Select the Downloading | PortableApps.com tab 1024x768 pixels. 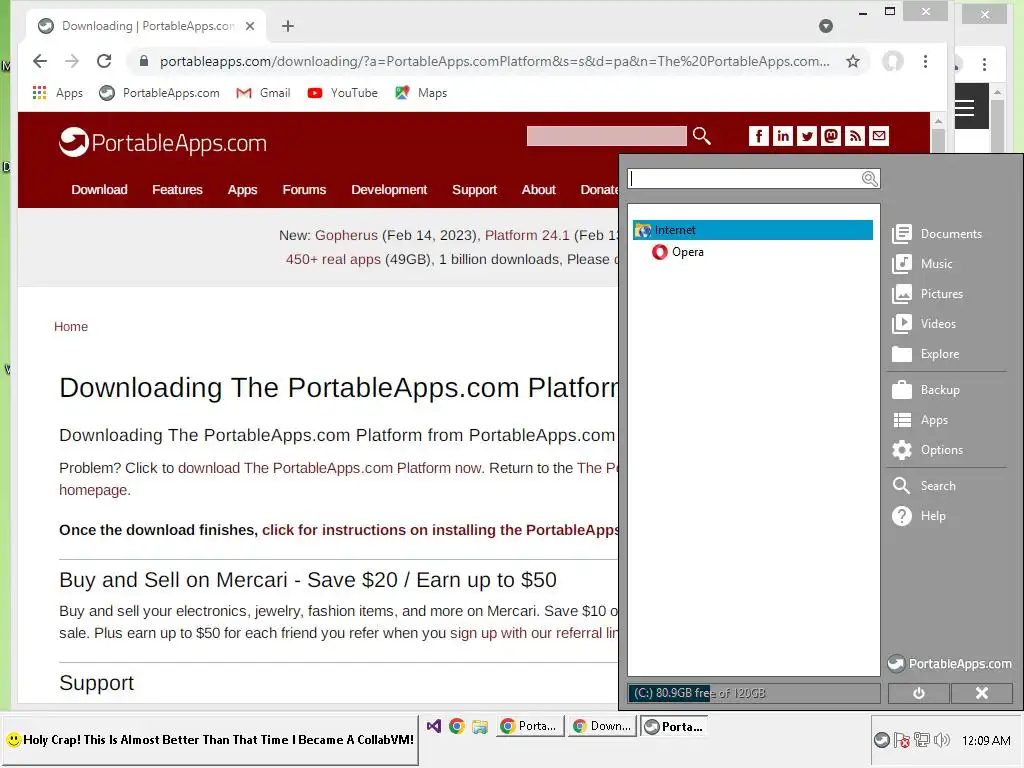[146, 26]
